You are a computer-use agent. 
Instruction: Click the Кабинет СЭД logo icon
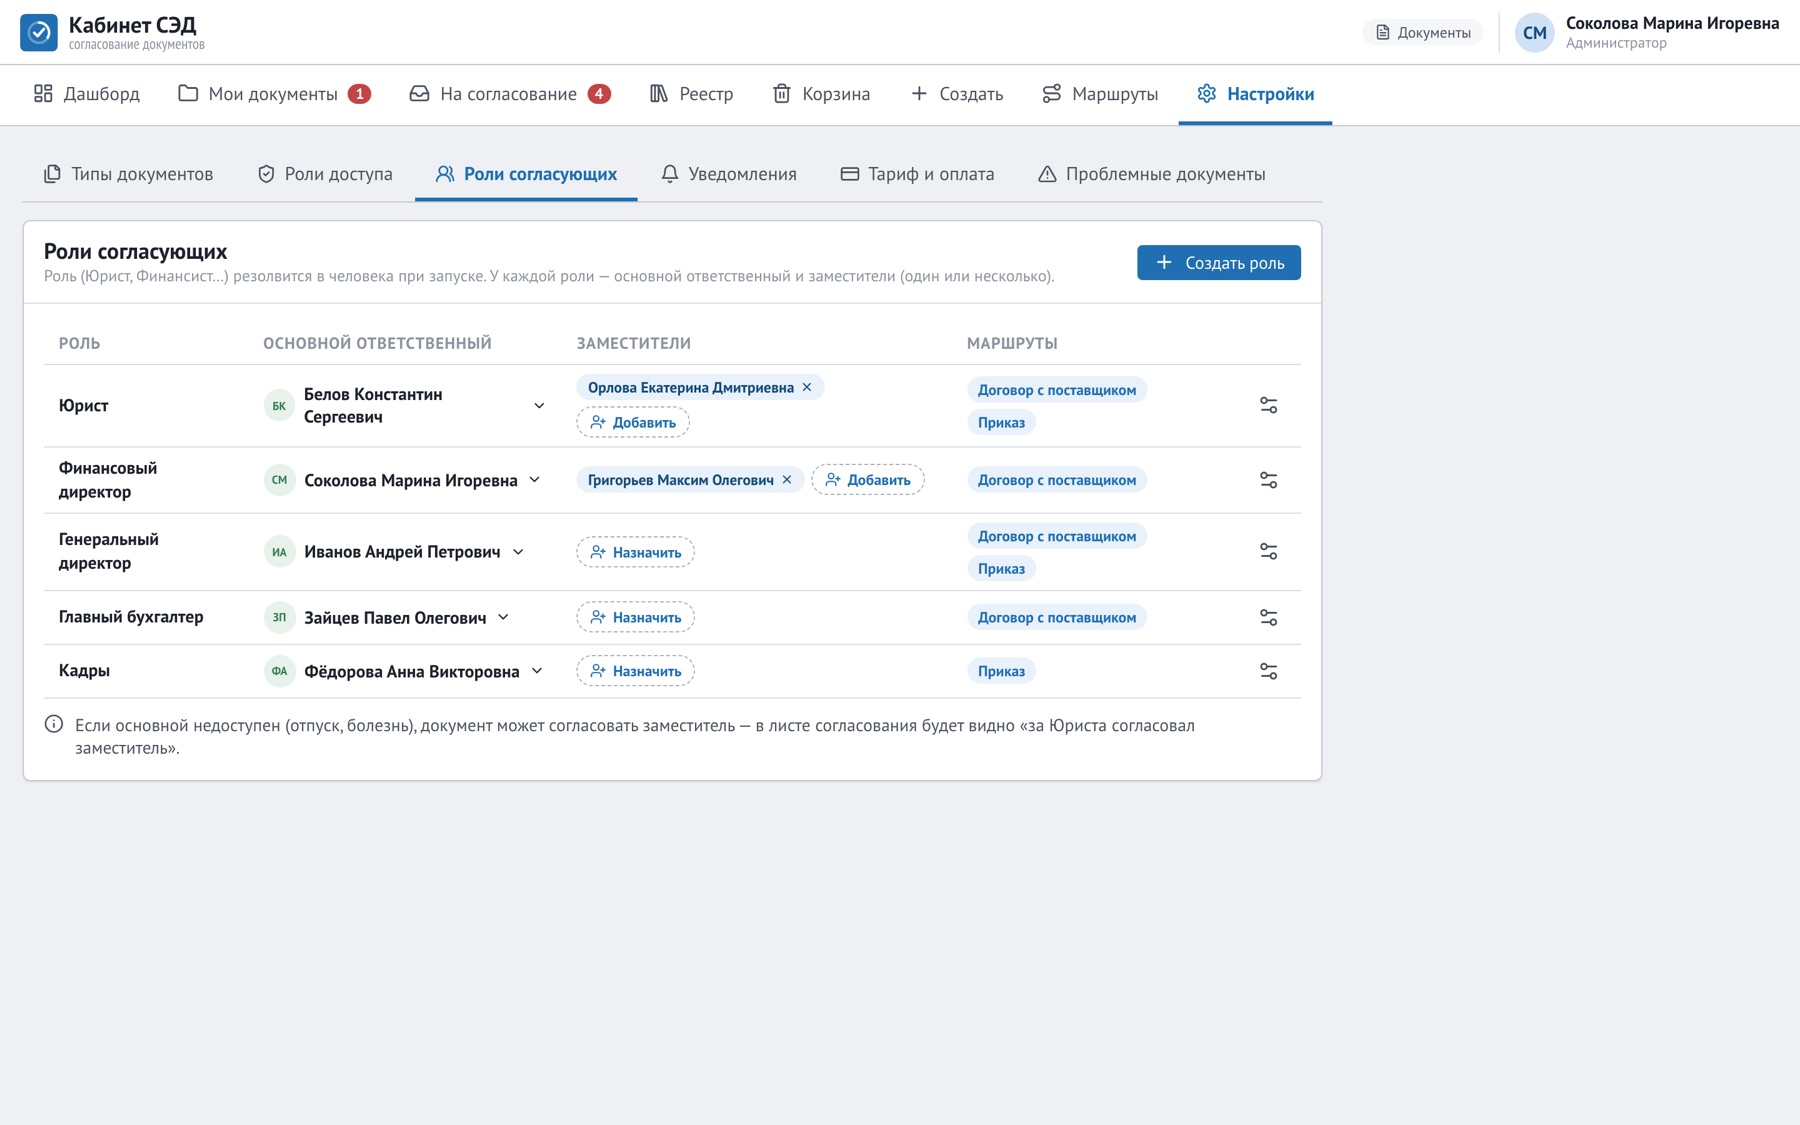(39, 32)
